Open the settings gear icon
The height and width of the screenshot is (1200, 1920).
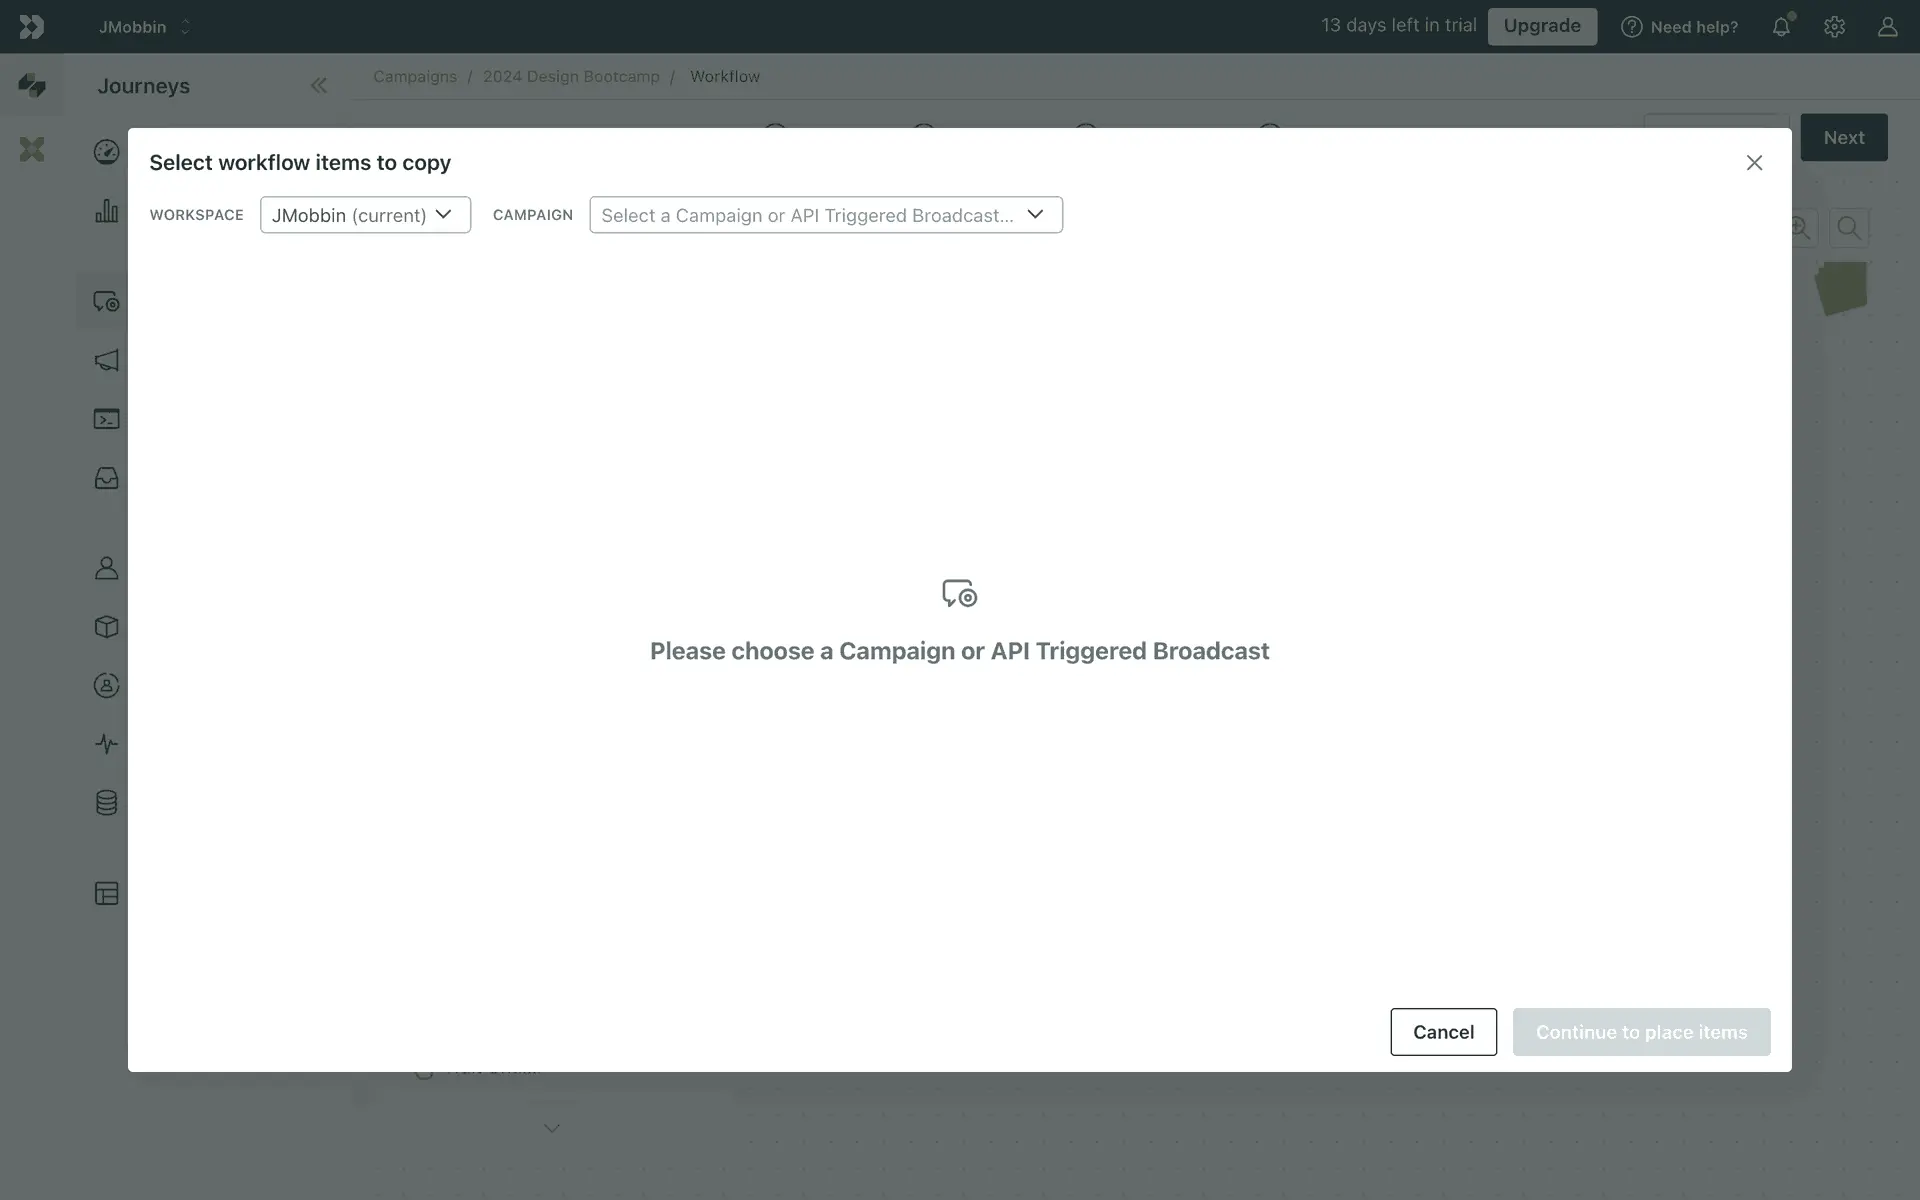(1834, 27)
